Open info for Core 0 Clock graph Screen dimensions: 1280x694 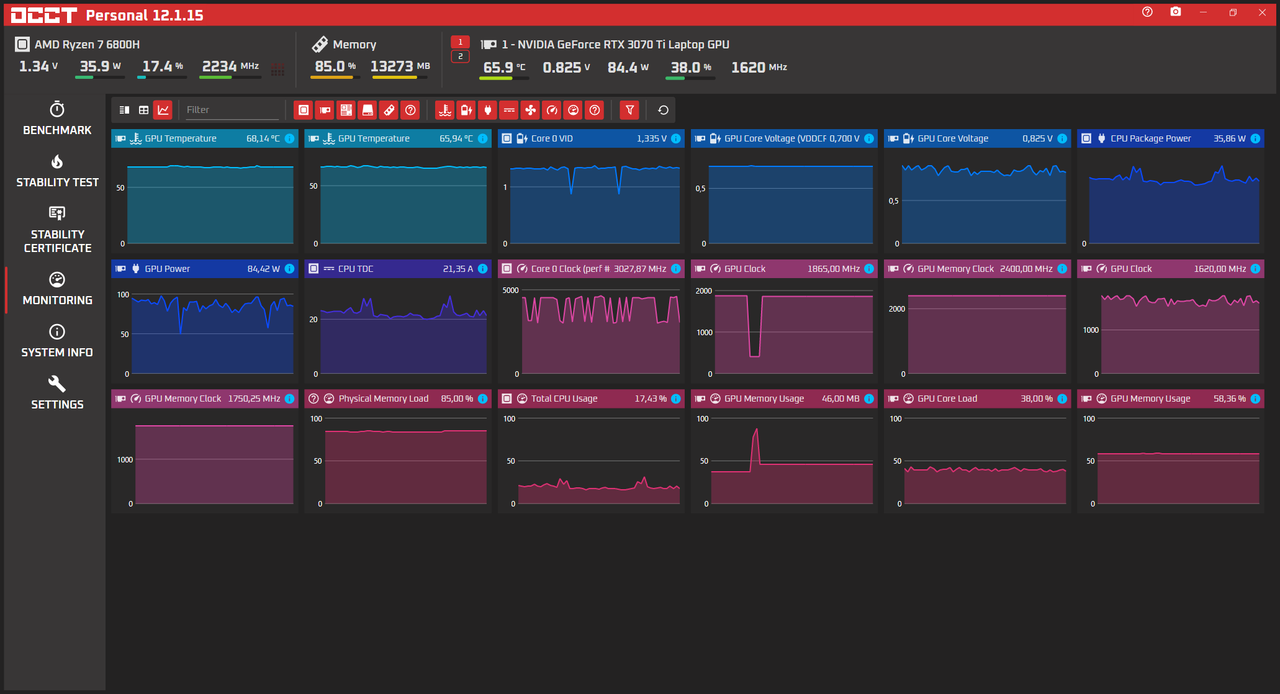tap(677, 269)
